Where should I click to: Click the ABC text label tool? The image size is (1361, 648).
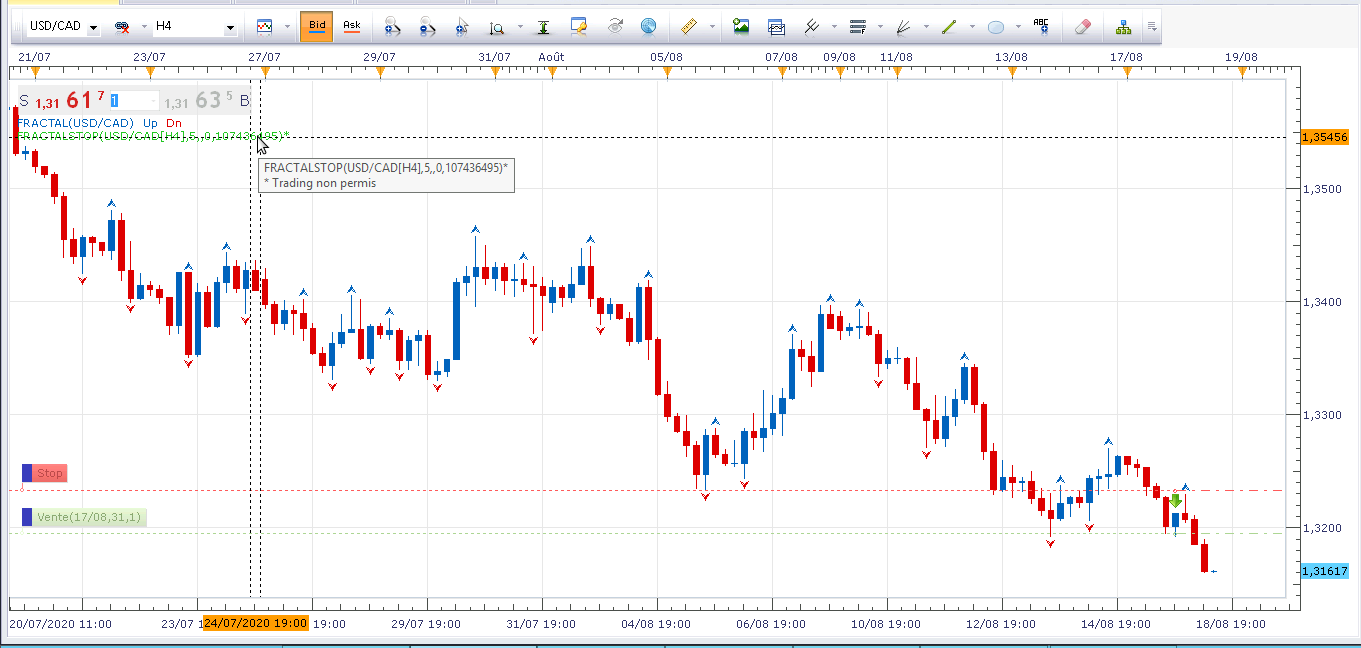pos(1041,26)
